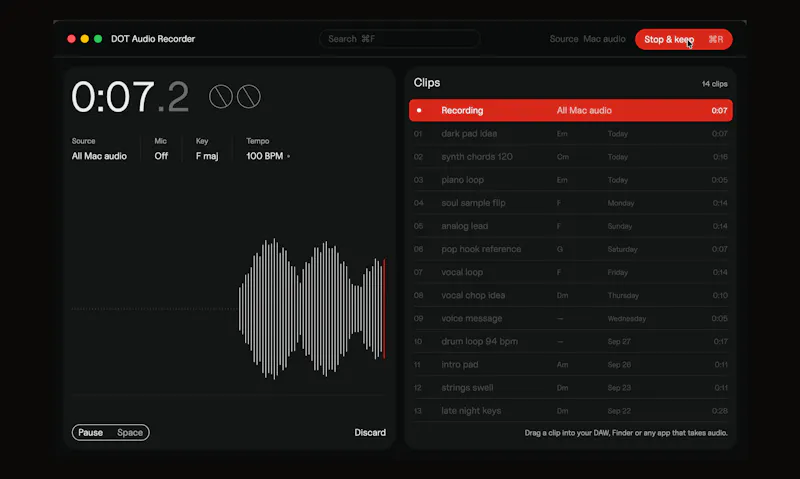Close the window with the red button
800x479 pixels.
click(71, 39)
